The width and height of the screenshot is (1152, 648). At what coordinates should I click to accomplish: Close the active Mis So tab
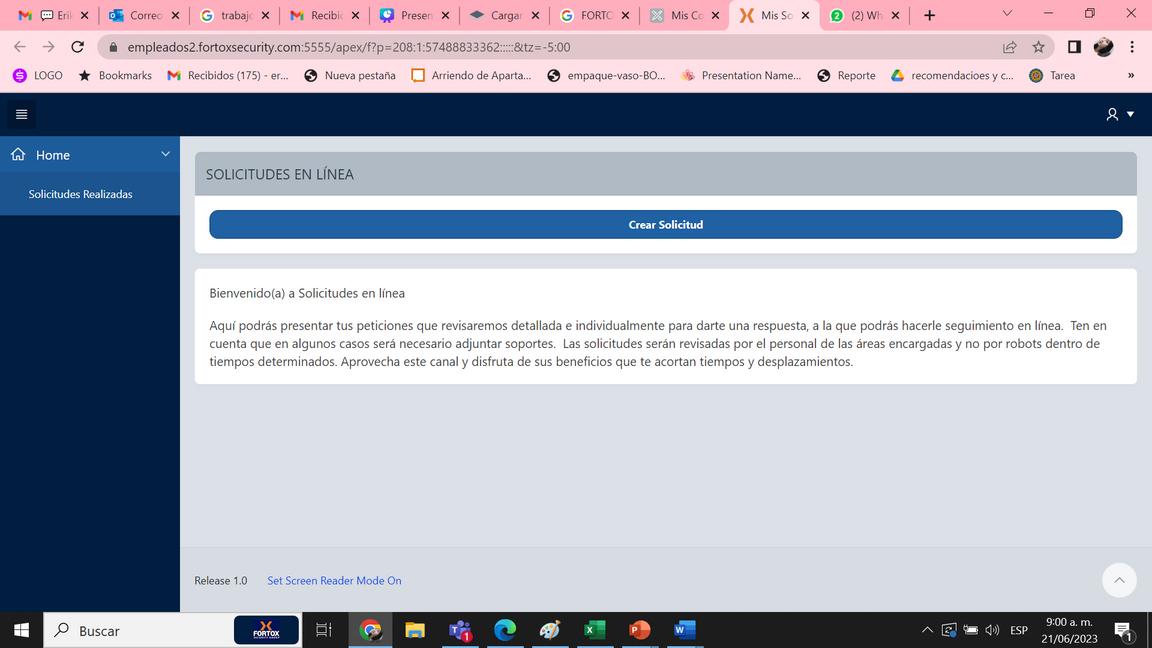click(805, 15)
